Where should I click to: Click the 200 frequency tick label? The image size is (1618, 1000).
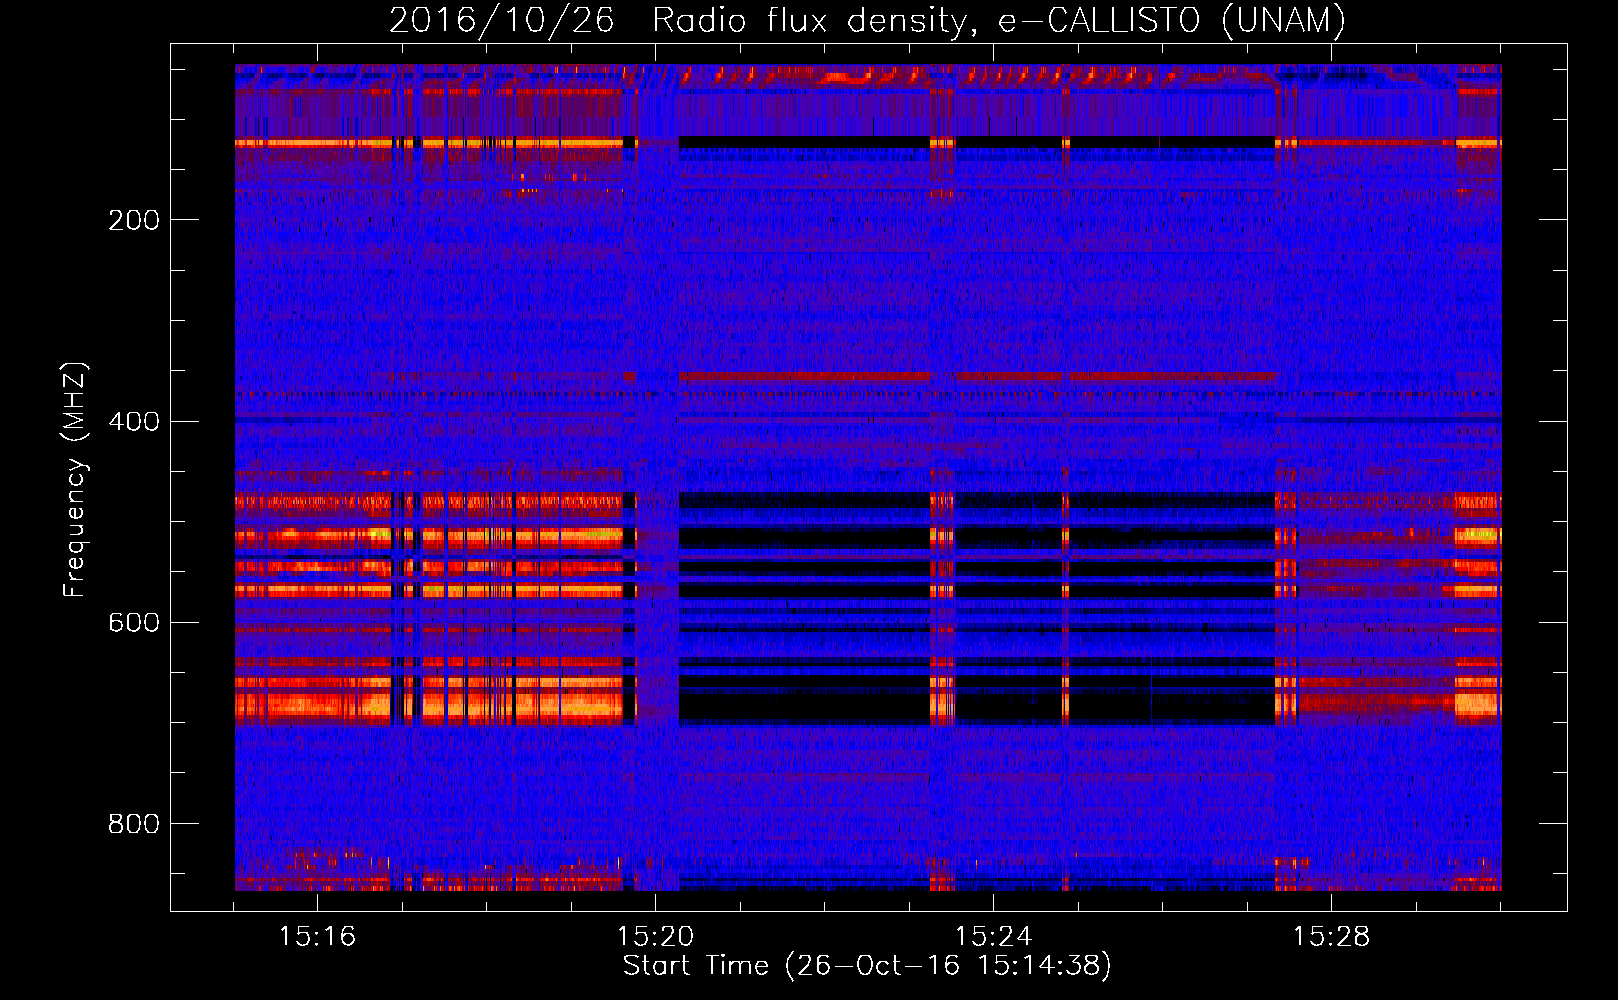(134, 220)
